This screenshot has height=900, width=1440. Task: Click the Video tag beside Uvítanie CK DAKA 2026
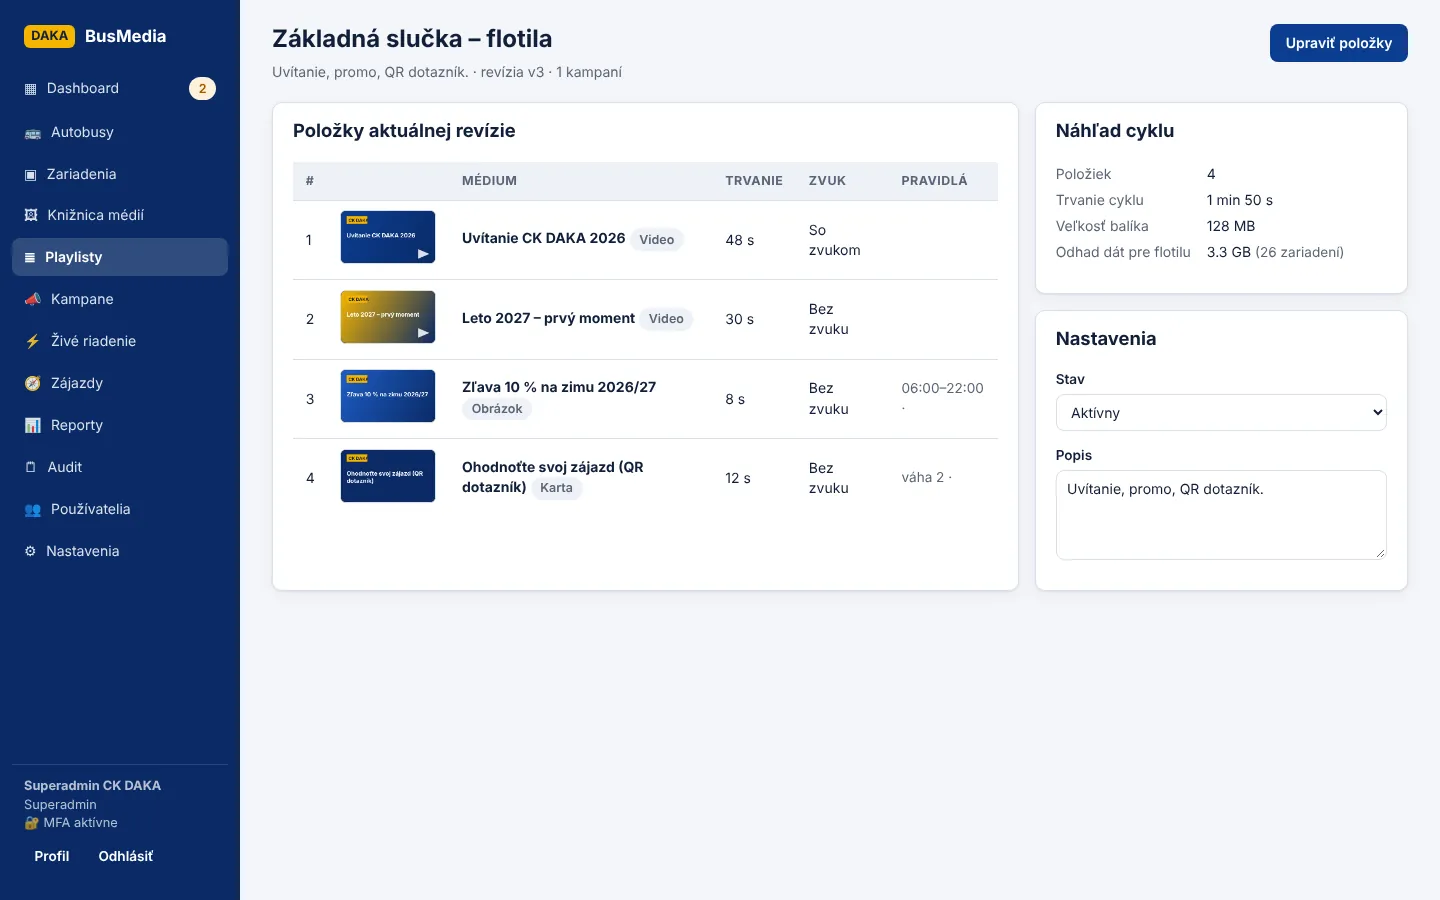(x=657, y=240)
